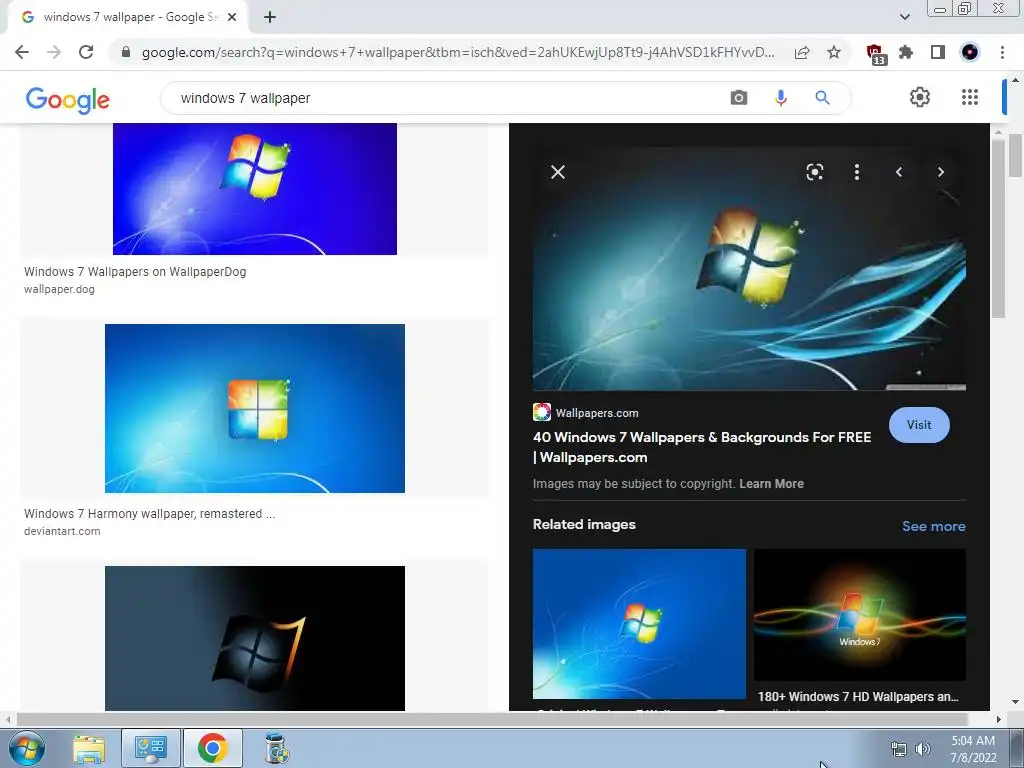Click the search box with windows 7 wallpaper
This screenshot has height=768, width=1024.
(x=444, y=98)
